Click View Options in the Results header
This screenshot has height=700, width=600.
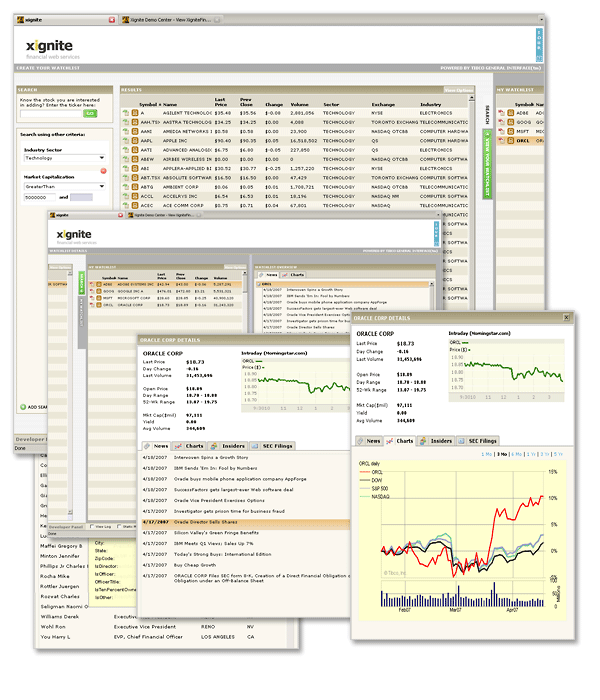point(458,90)
